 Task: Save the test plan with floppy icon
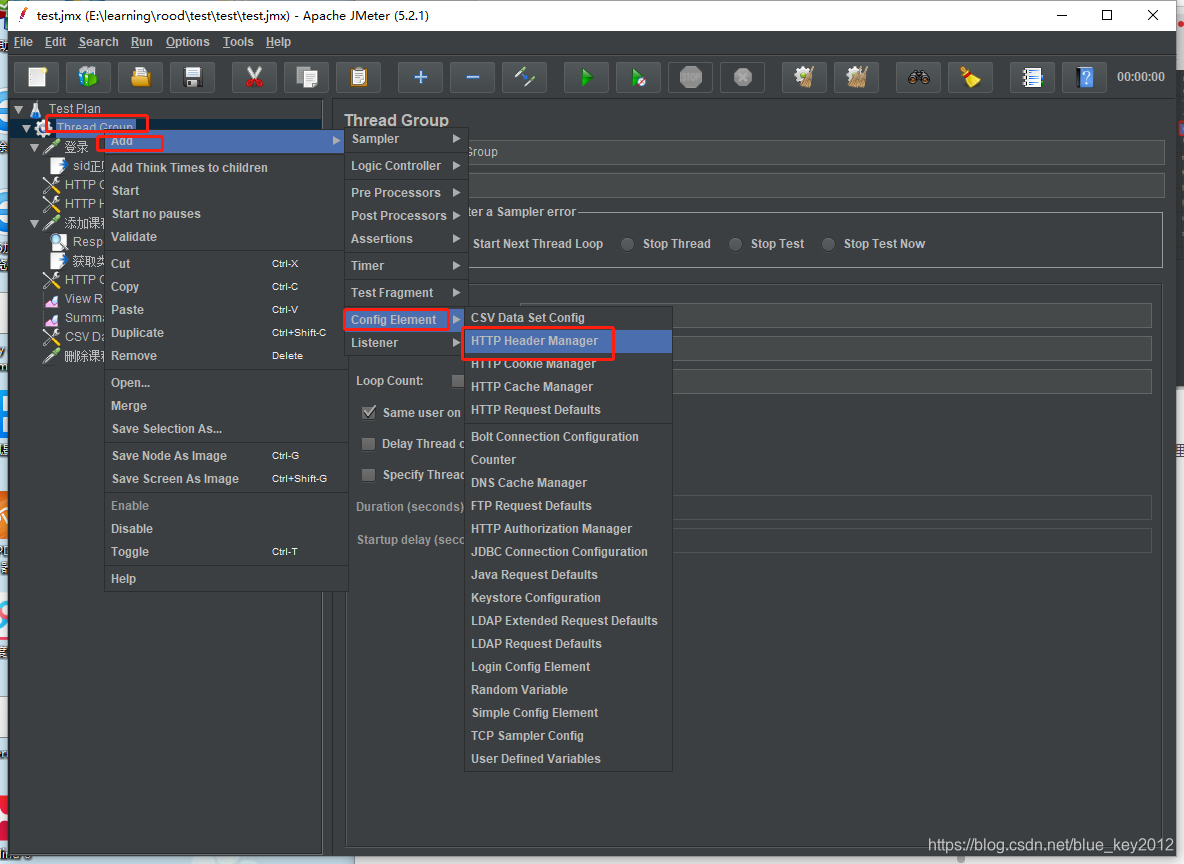pyautogui.click(x=193, y=77)
